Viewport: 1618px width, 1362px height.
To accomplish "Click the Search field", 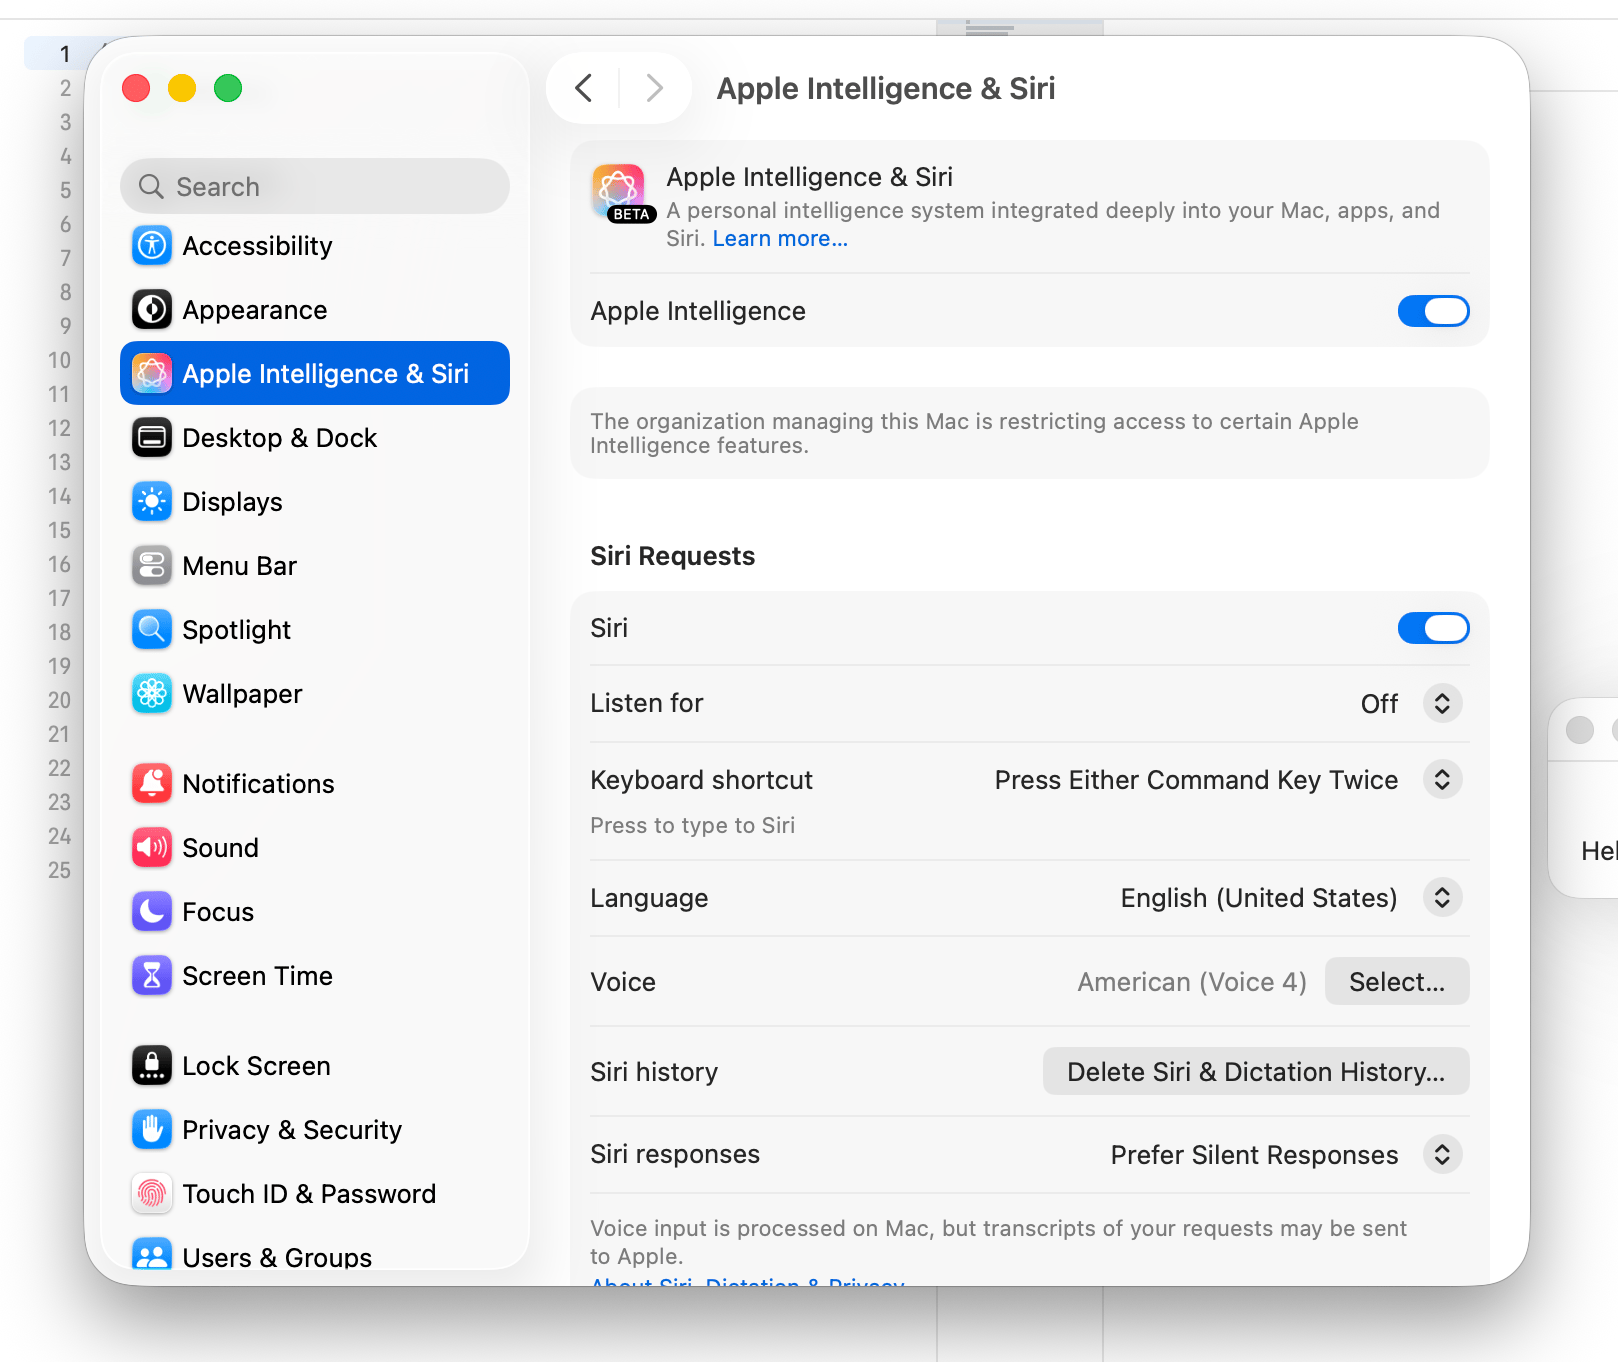I will tap(315, 187).
